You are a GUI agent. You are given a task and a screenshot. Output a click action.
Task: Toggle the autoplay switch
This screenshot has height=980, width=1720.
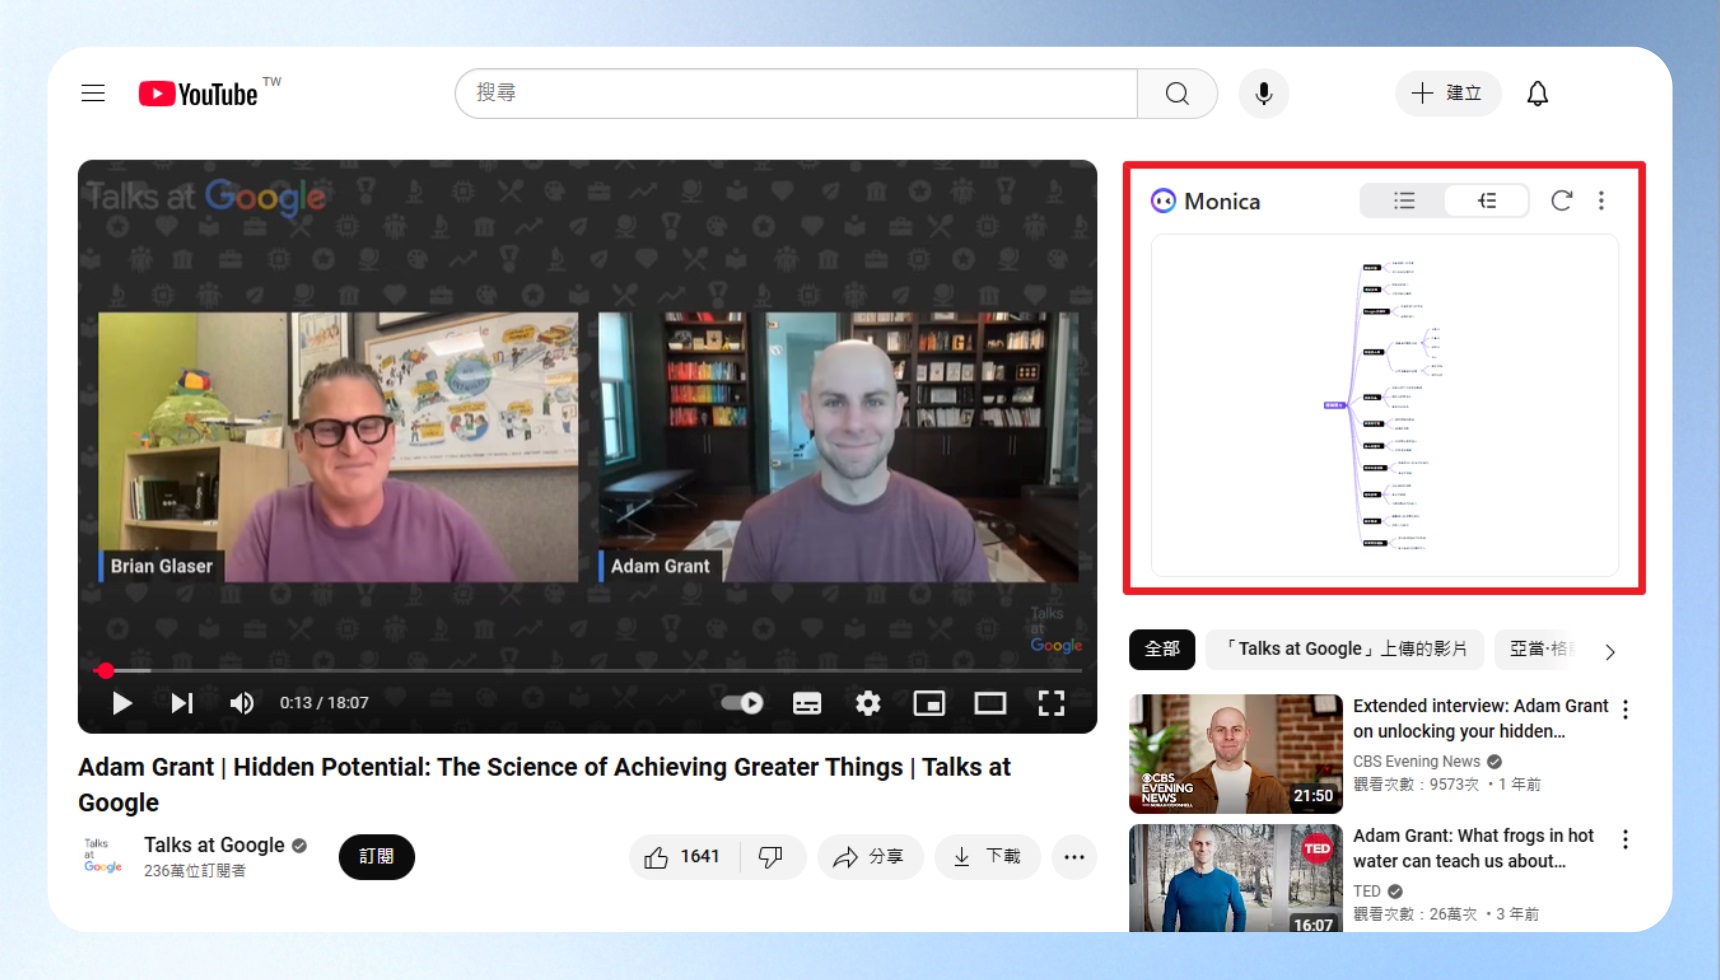click(742, 703)
